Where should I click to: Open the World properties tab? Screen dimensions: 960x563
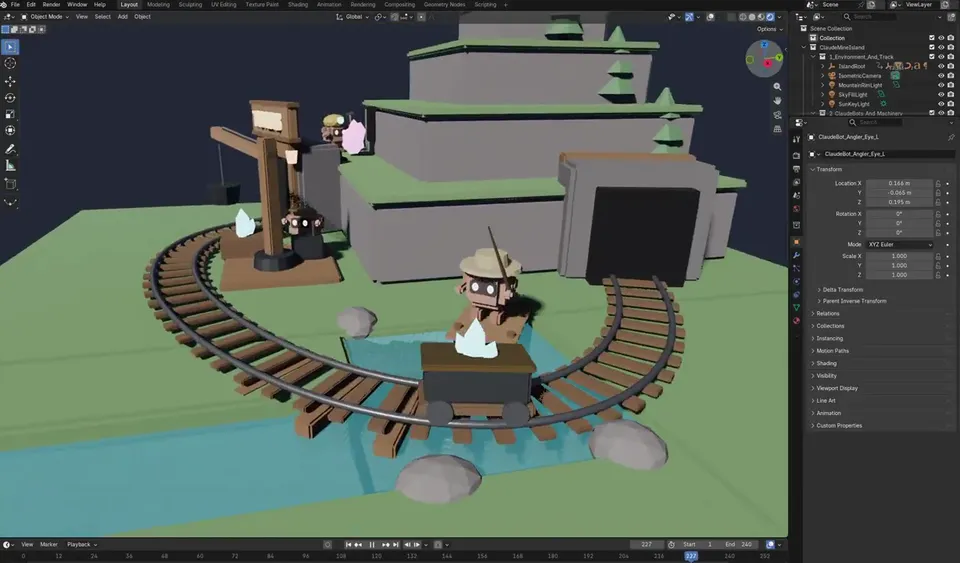click(x=797, y=209)
